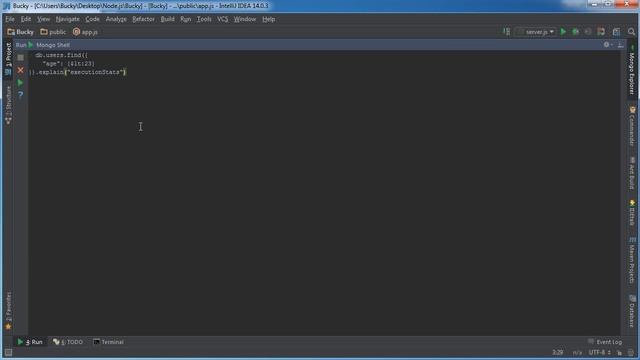The image size is (640, 360).
Task: Select app.js breadcrumb
Action: 85,32
